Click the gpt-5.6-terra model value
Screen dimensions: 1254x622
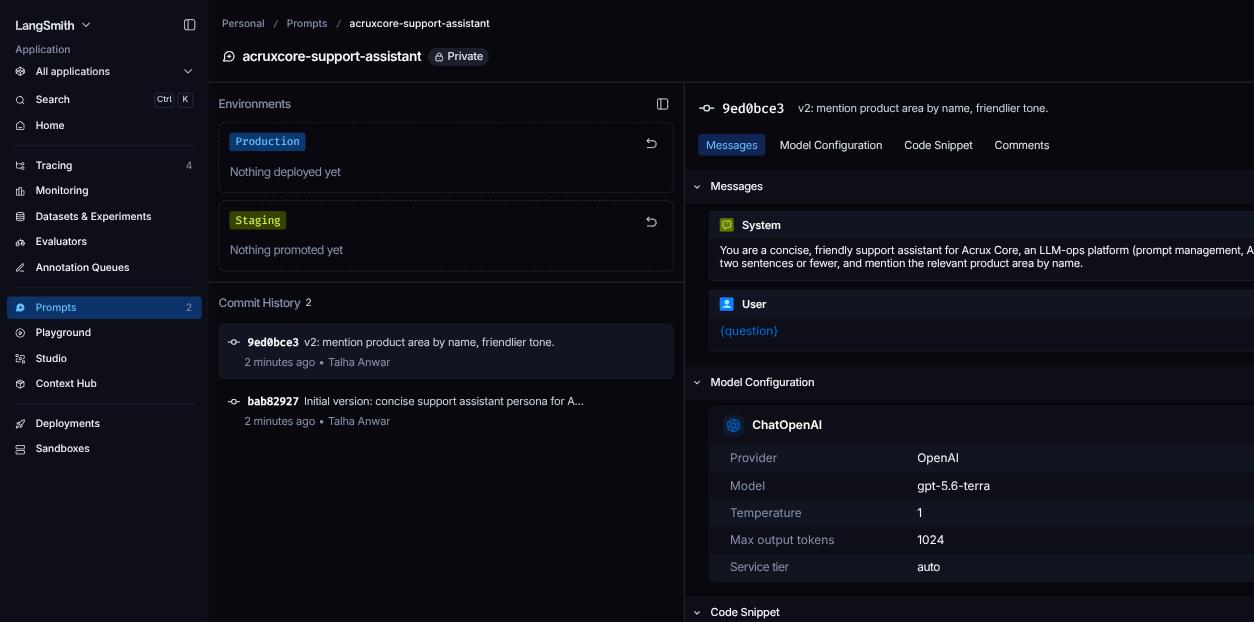(x=953, y=486)
